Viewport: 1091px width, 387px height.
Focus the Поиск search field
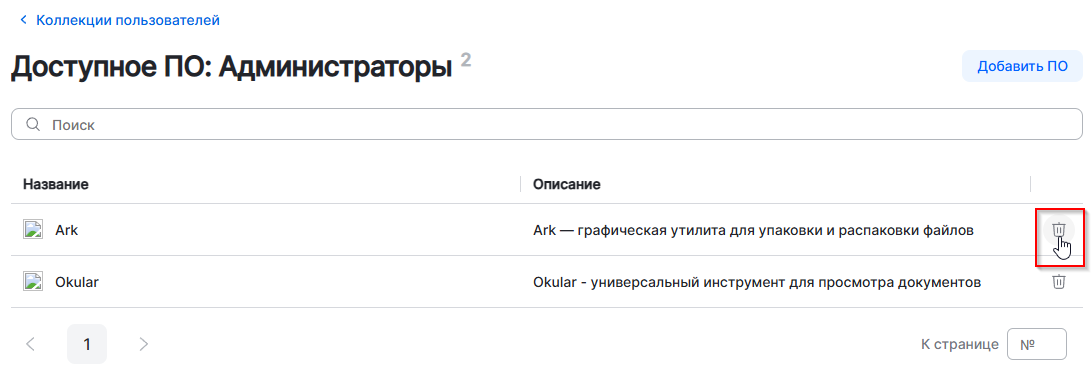[x=546, y=125]
